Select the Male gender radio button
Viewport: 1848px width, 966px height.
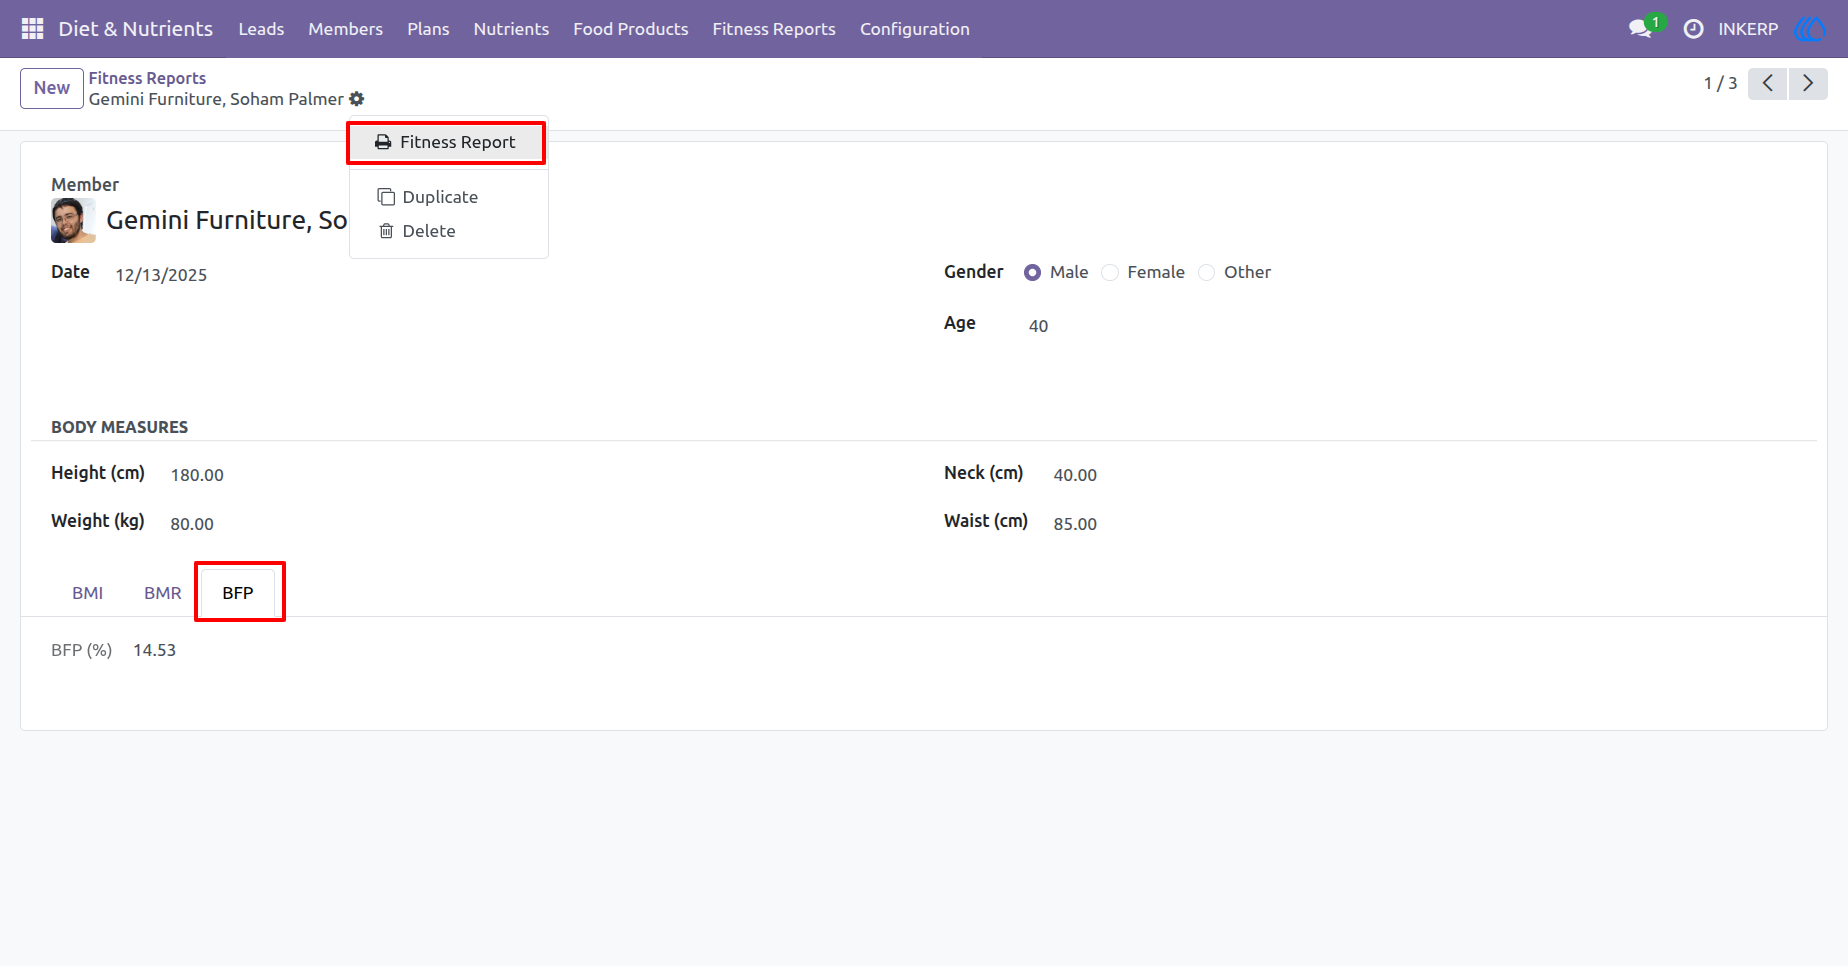point(1032,272)
